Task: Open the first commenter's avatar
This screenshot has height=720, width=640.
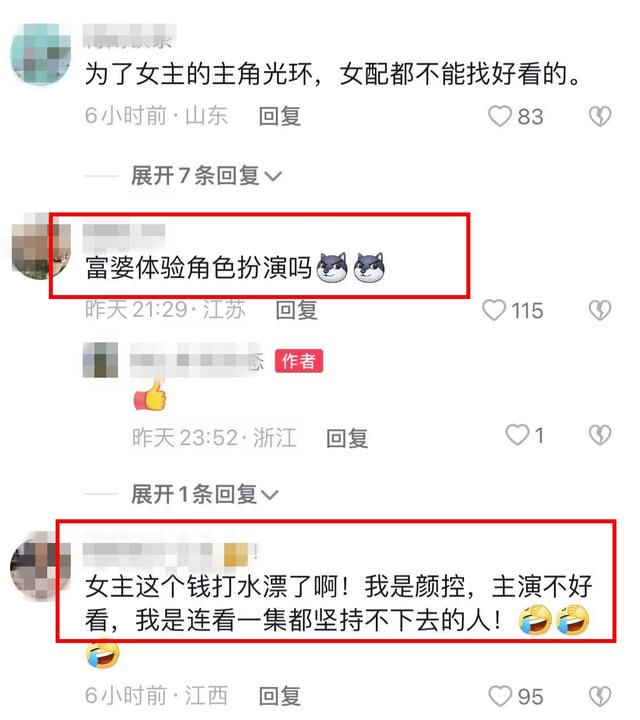Action: pos(41,54)
